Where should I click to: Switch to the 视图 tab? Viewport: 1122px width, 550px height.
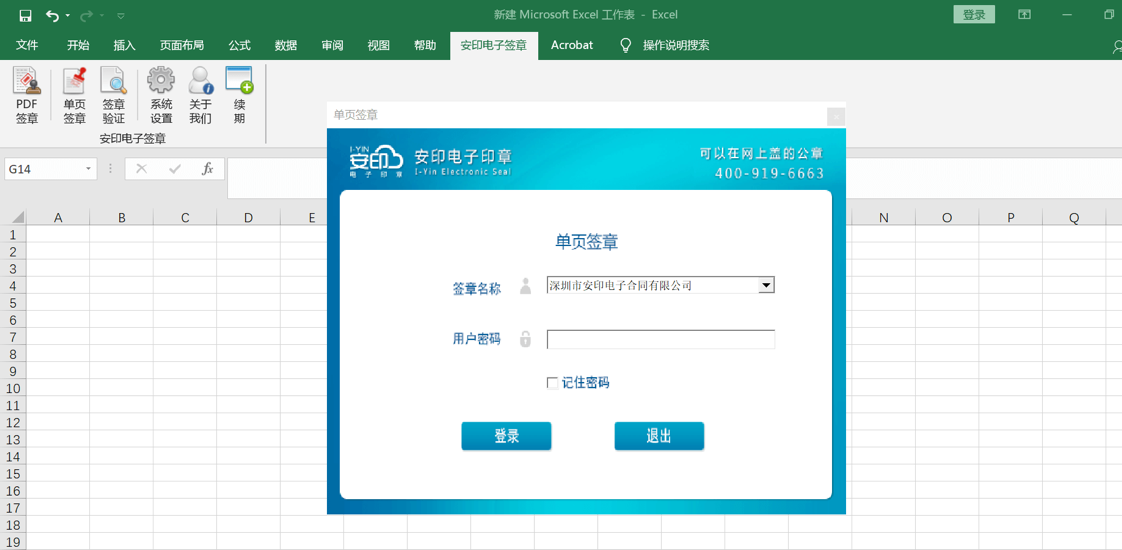pos(379,45)
